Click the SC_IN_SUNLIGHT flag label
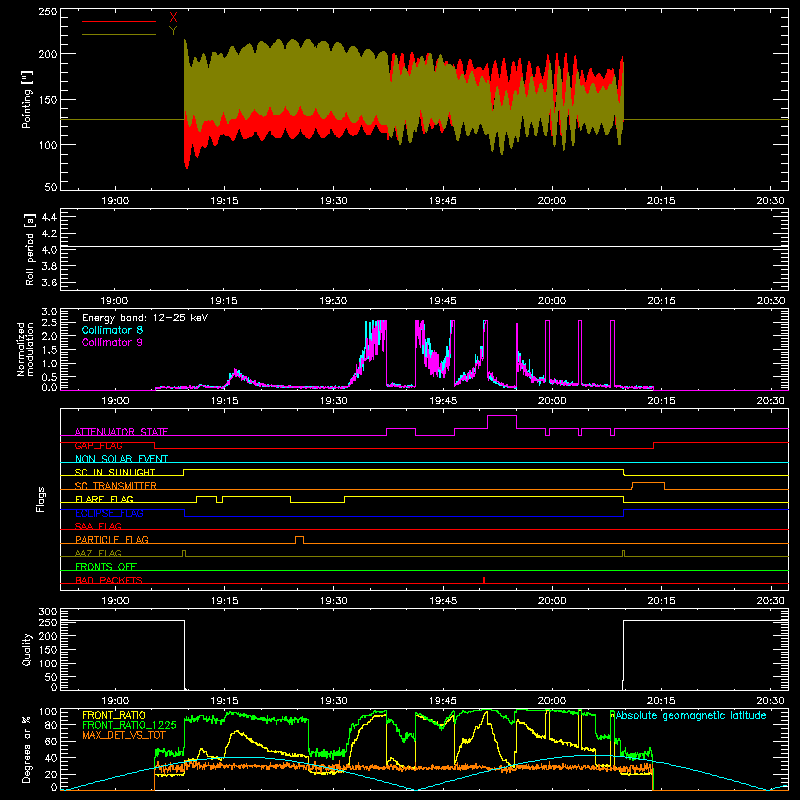 (x=115, y=472)
